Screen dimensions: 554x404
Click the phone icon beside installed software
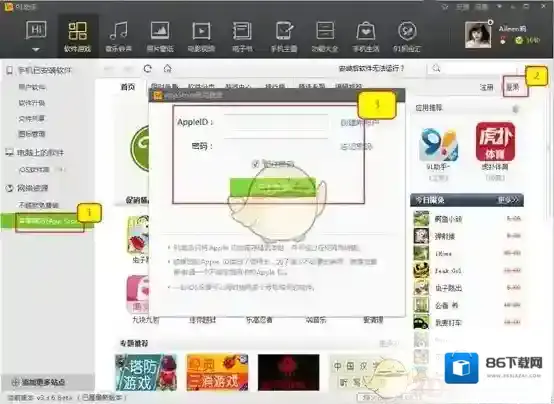pyautogui.click(x=10, y=70)
